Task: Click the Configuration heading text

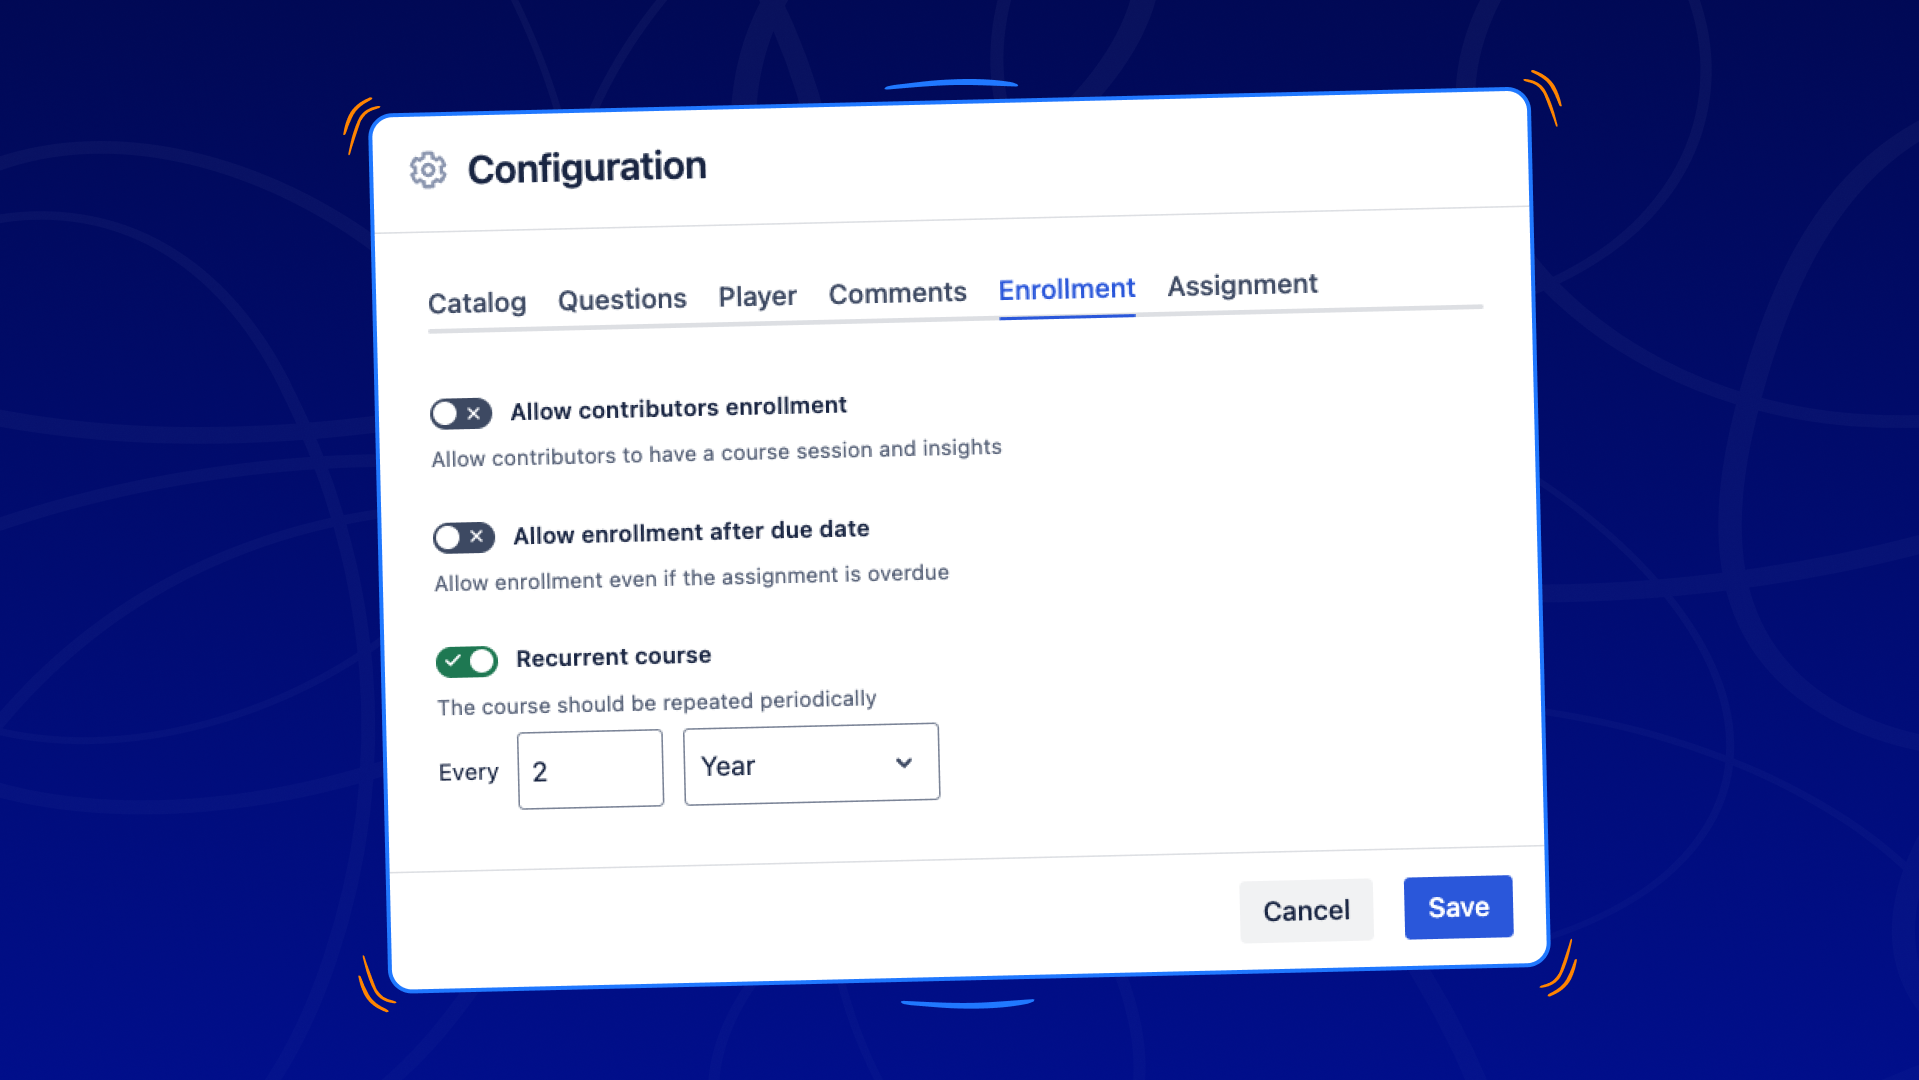Action: [x=587, y=167]
